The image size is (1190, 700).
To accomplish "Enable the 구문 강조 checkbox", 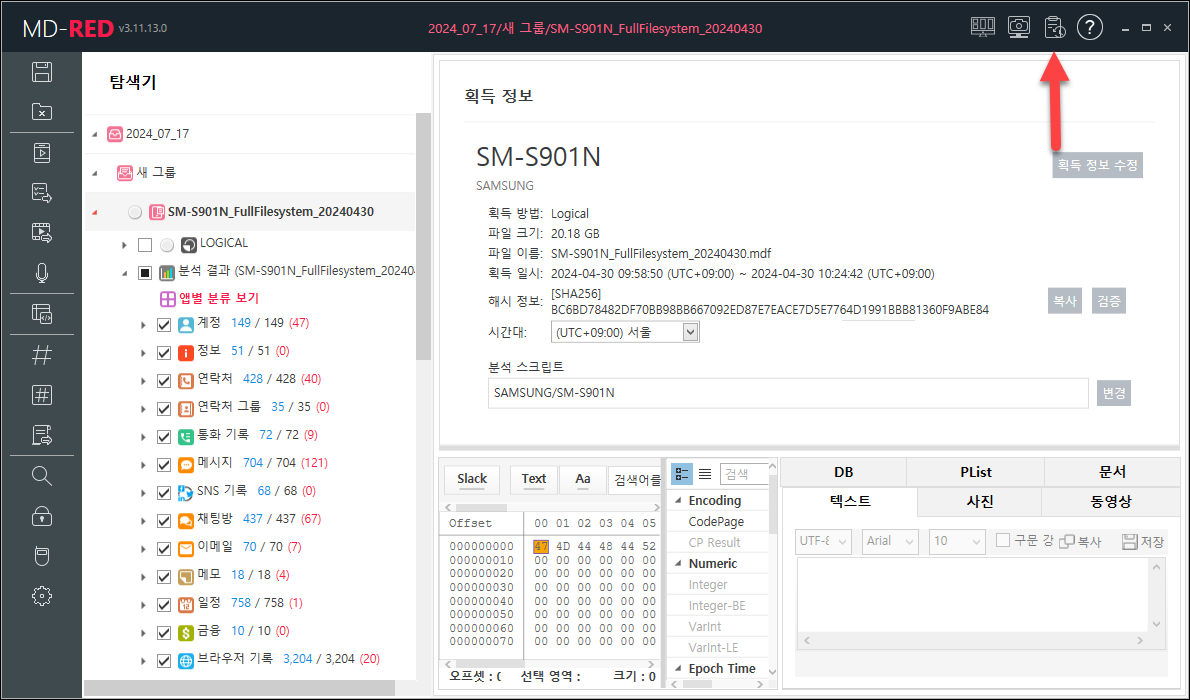I will point(1003,540).
